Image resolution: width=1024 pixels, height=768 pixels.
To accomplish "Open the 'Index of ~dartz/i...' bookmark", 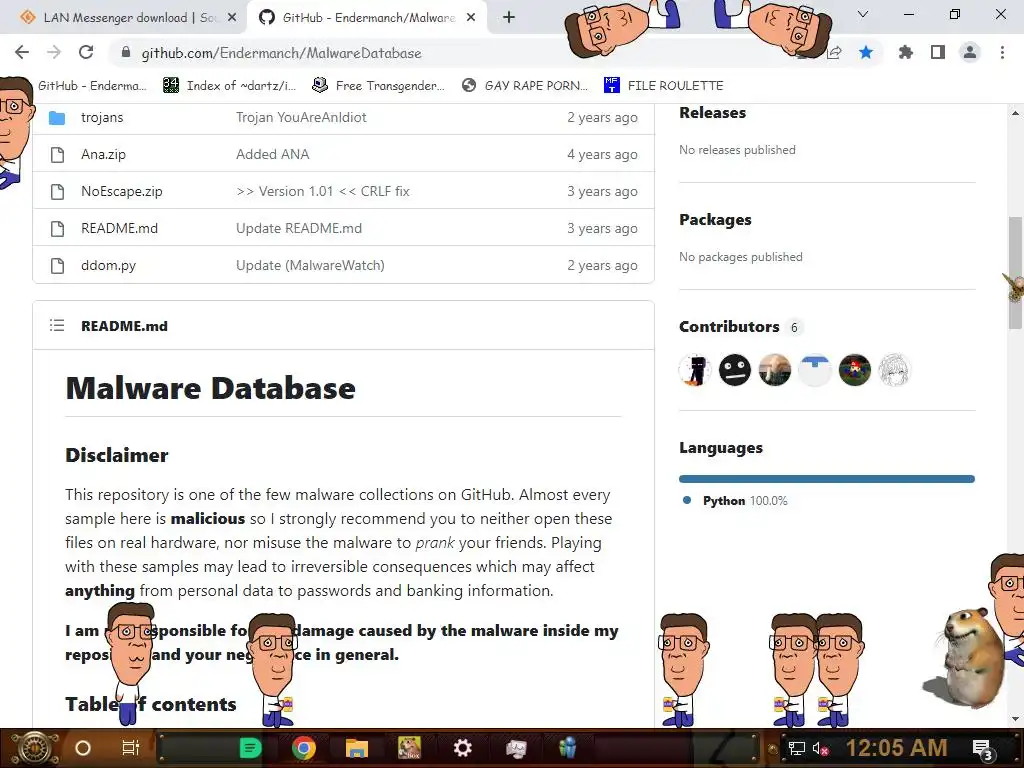I will point(229,85).
